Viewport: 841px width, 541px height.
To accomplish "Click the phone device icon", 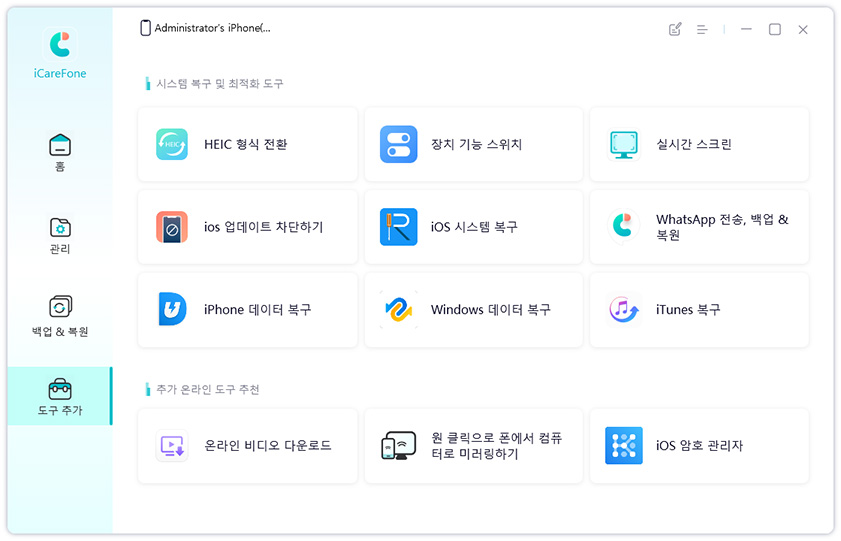I will coord(145,28).
